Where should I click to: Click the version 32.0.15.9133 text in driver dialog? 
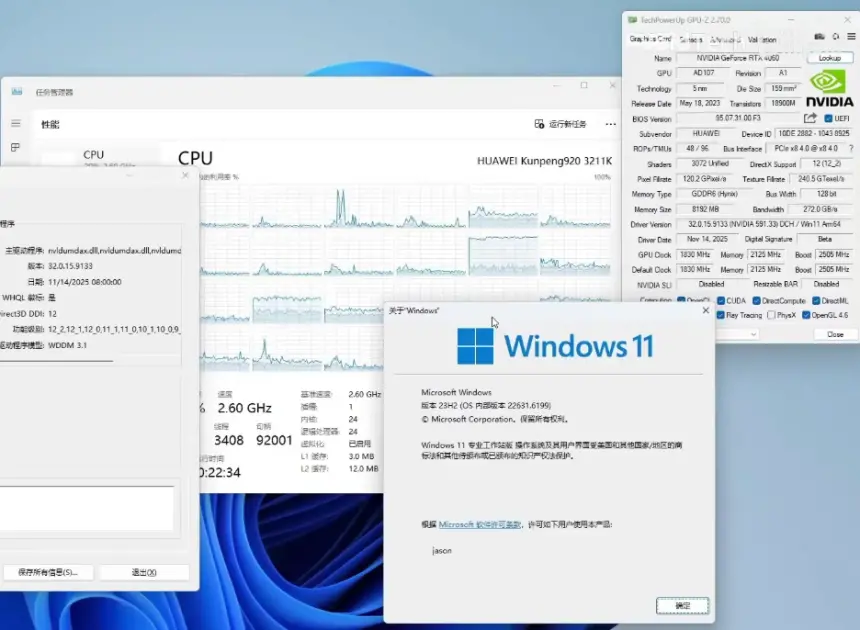pyautogui.click(x=70, y=266)
